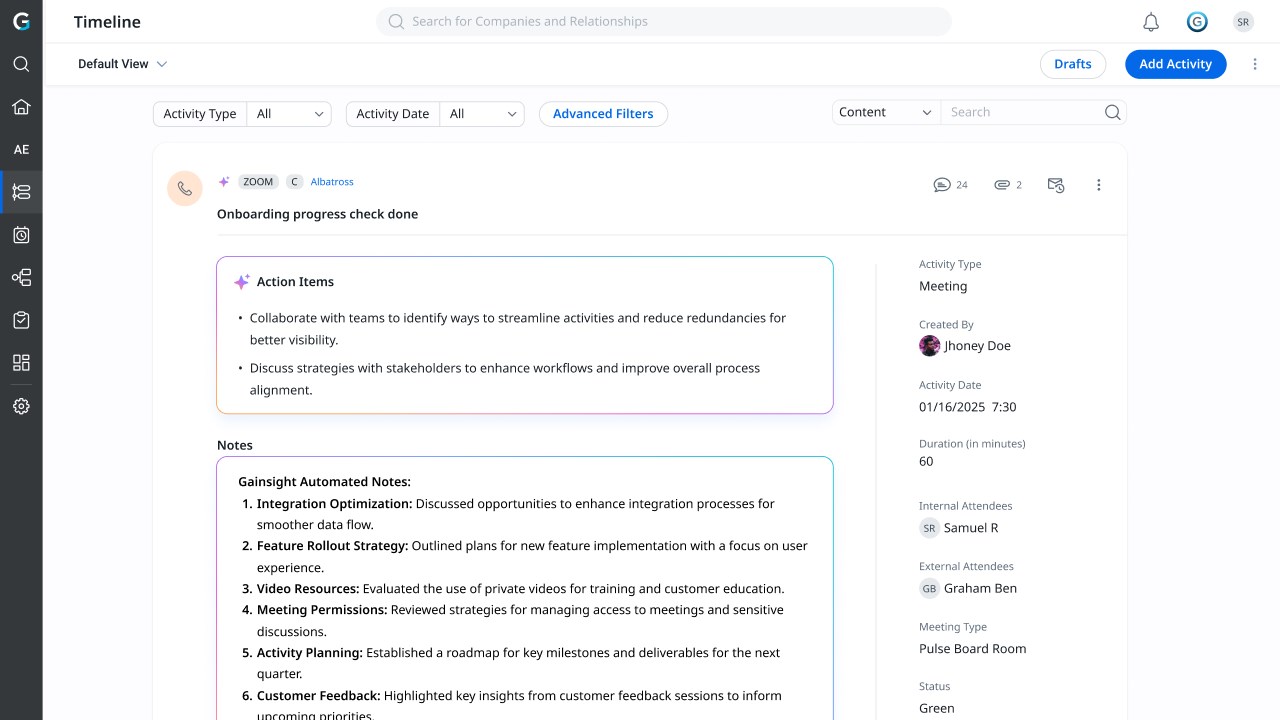Click the phone call icon on the activity
The image size is (1280, 720).
coord(185,188)
